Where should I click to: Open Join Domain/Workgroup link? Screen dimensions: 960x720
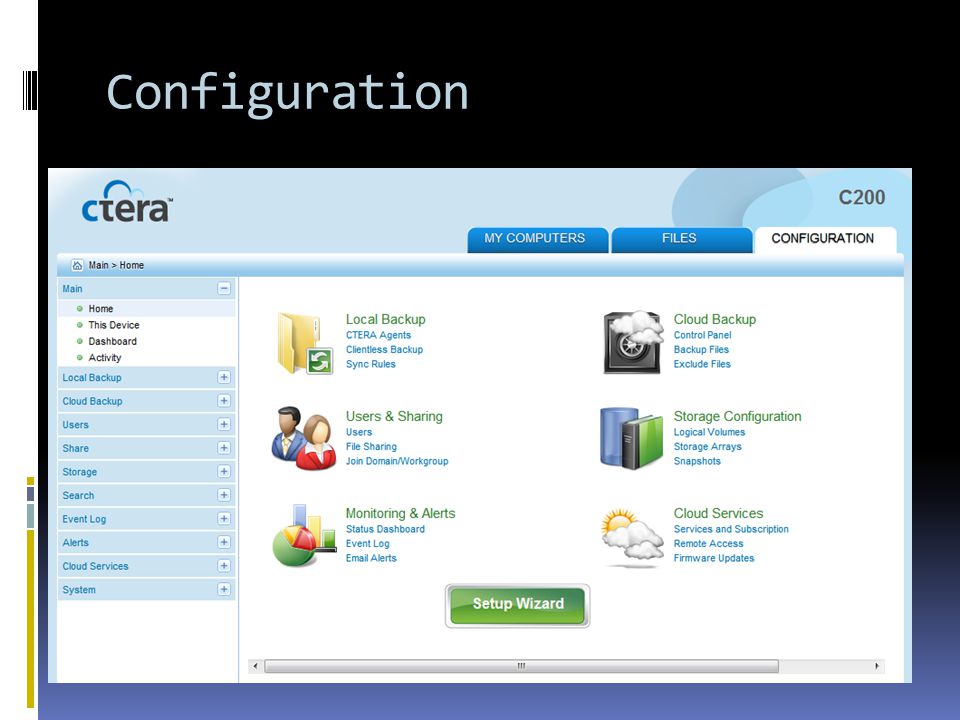pyautogui.click(x=397, y=461)
